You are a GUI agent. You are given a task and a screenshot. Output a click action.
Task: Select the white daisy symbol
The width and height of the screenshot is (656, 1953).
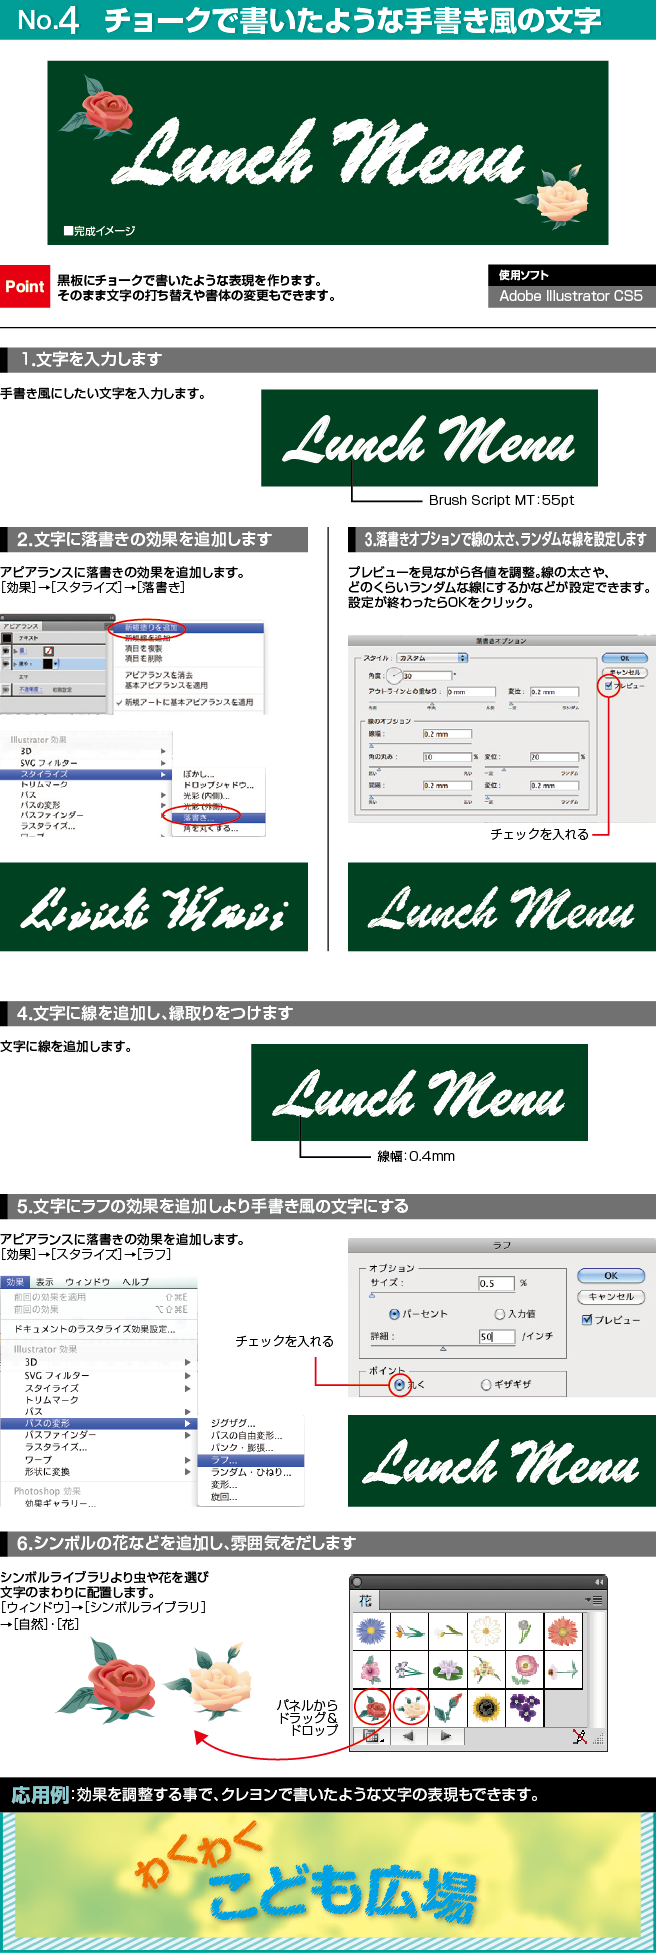pyautogui.click(x=486, y=1632)
